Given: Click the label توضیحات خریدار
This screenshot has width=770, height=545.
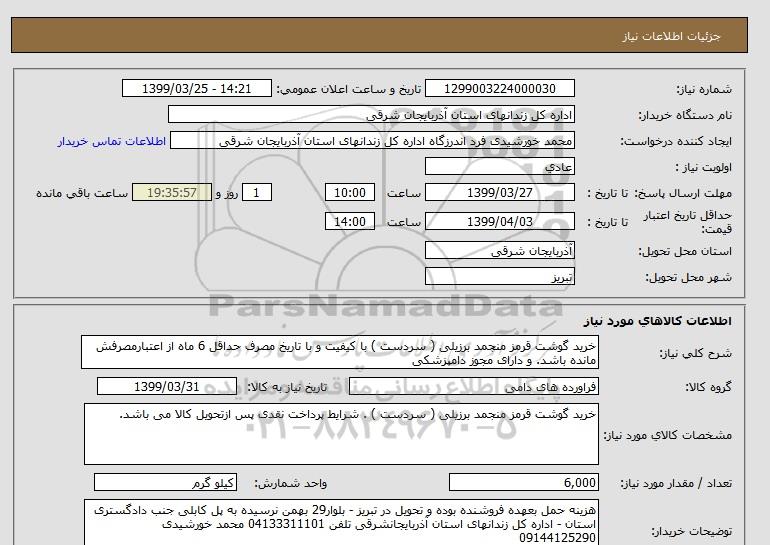Looking at the screenshot, I should click(x=691, y=531).
